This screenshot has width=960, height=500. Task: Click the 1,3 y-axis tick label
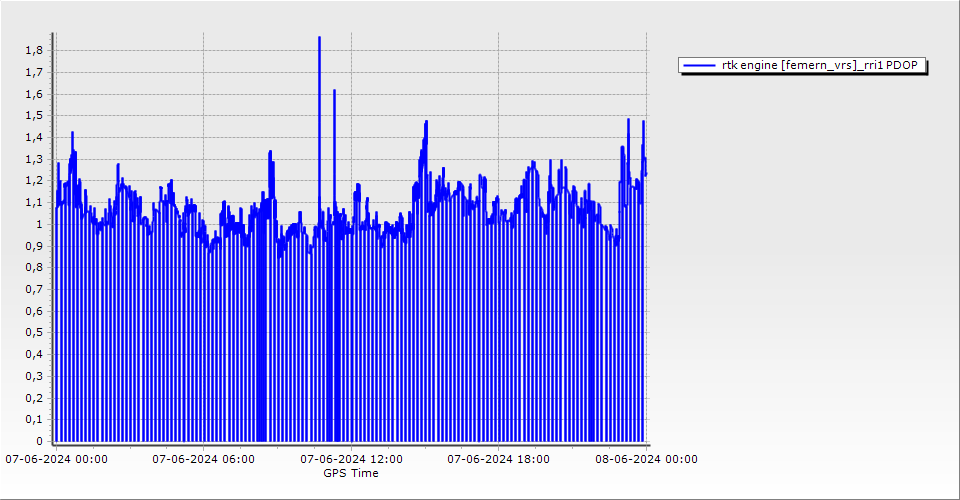(x=33, y=159)
